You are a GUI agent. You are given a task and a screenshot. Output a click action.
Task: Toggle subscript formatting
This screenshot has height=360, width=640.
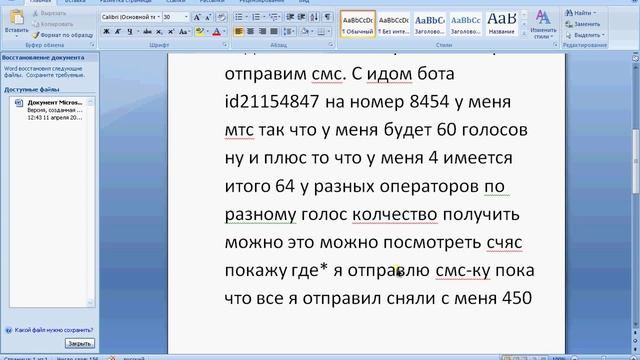159,31
